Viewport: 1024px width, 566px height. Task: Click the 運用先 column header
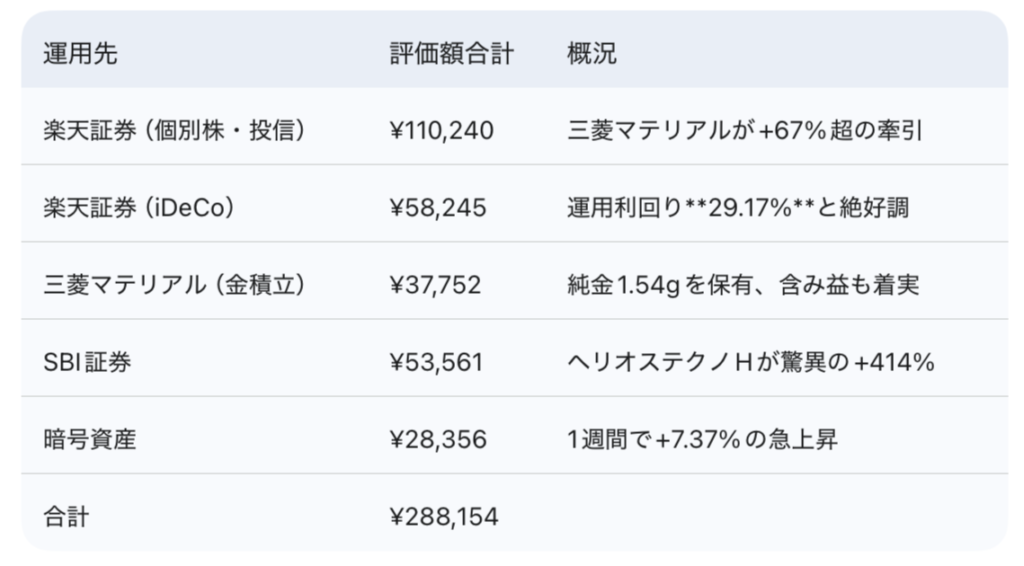click(x=80, y=53)
